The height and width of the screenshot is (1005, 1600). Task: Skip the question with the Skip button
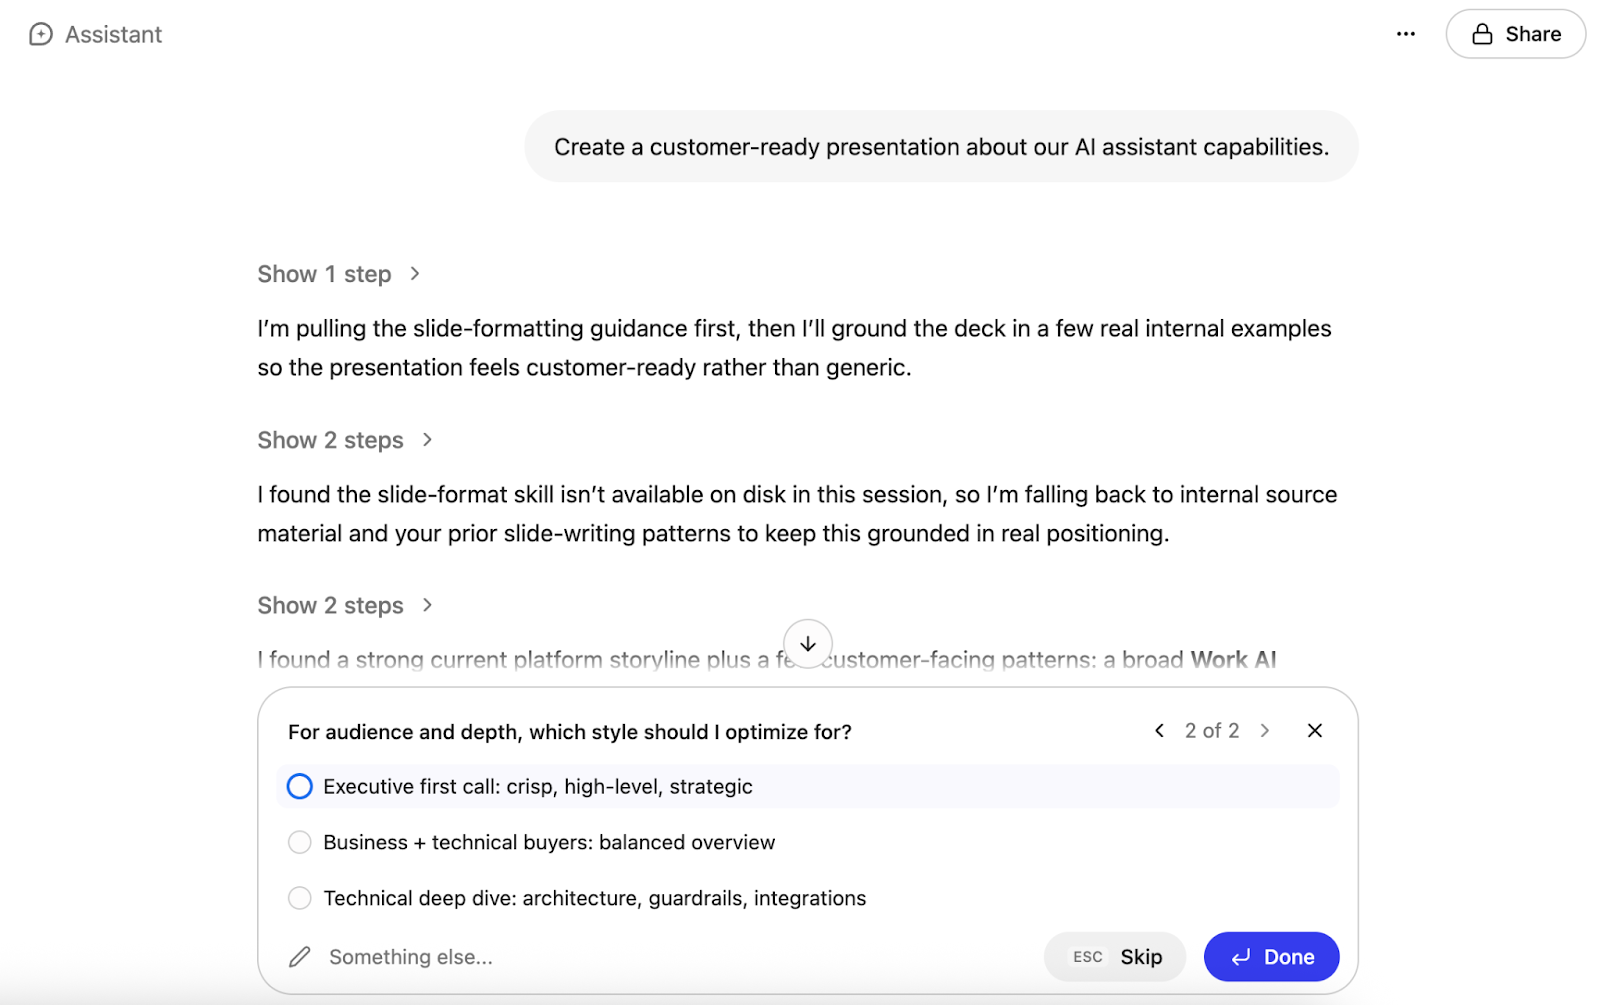[1114, 956]
